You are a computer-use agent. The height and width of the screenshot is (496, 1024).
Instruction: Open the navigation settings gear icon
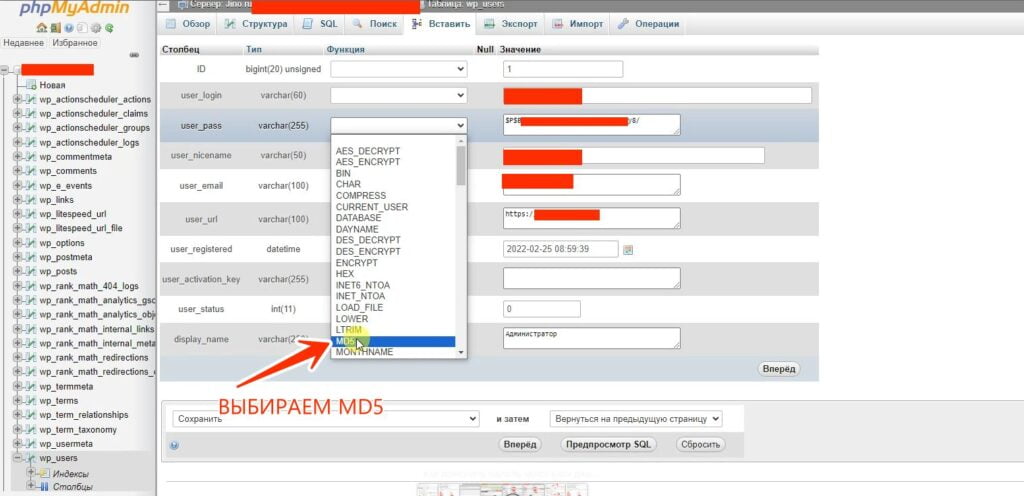pos(96,28)
